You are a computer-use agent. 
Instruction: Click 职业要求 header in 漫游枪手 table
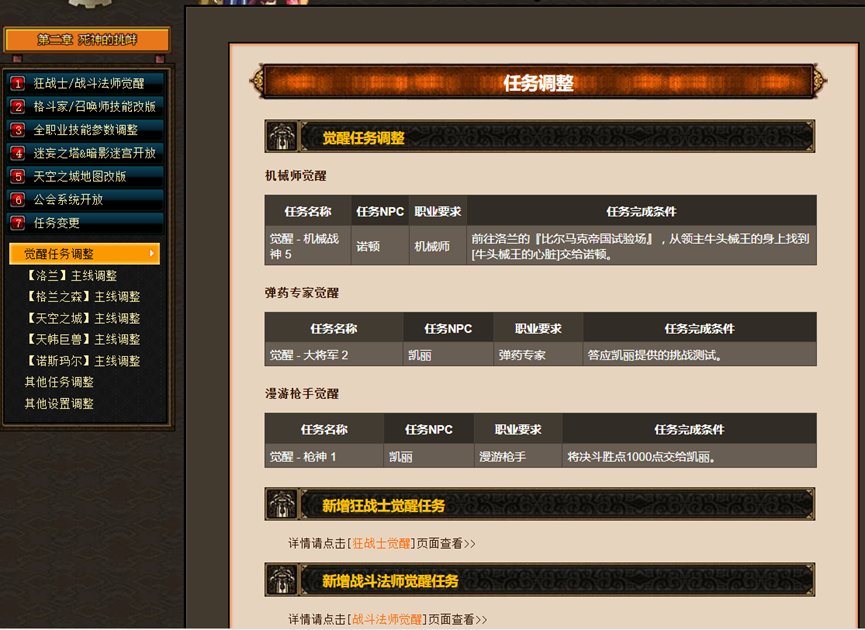[x=518, y=430]
